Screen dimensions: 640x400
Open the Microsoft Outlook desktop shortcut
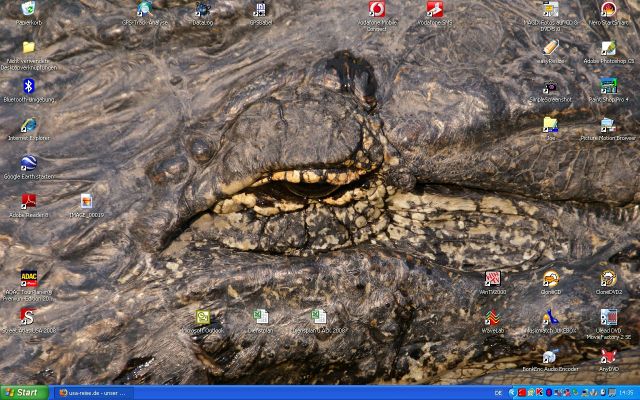coord(203,317)
